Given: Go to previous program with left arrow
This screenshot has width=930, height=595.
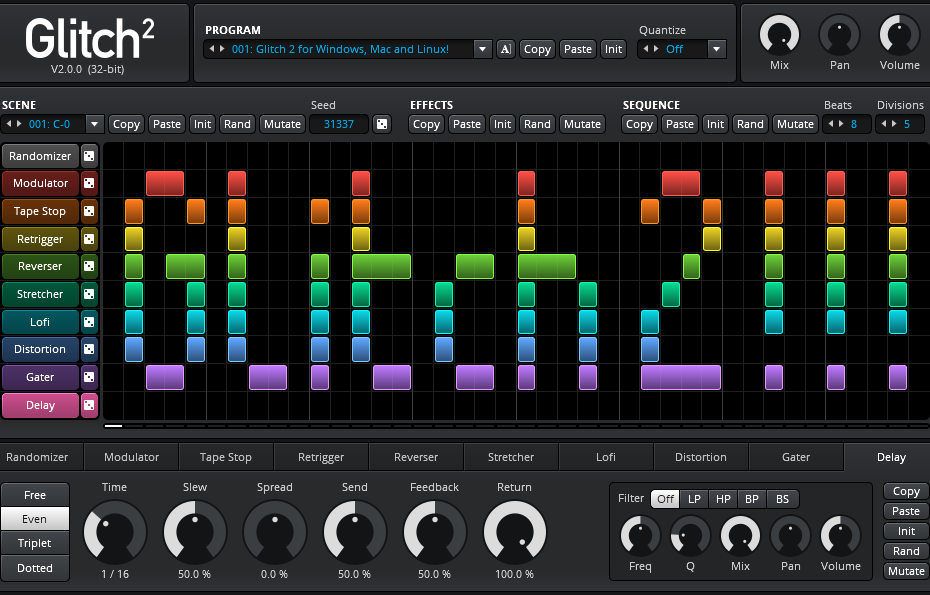Looking at the screenshot, I should tap(212, 49).
